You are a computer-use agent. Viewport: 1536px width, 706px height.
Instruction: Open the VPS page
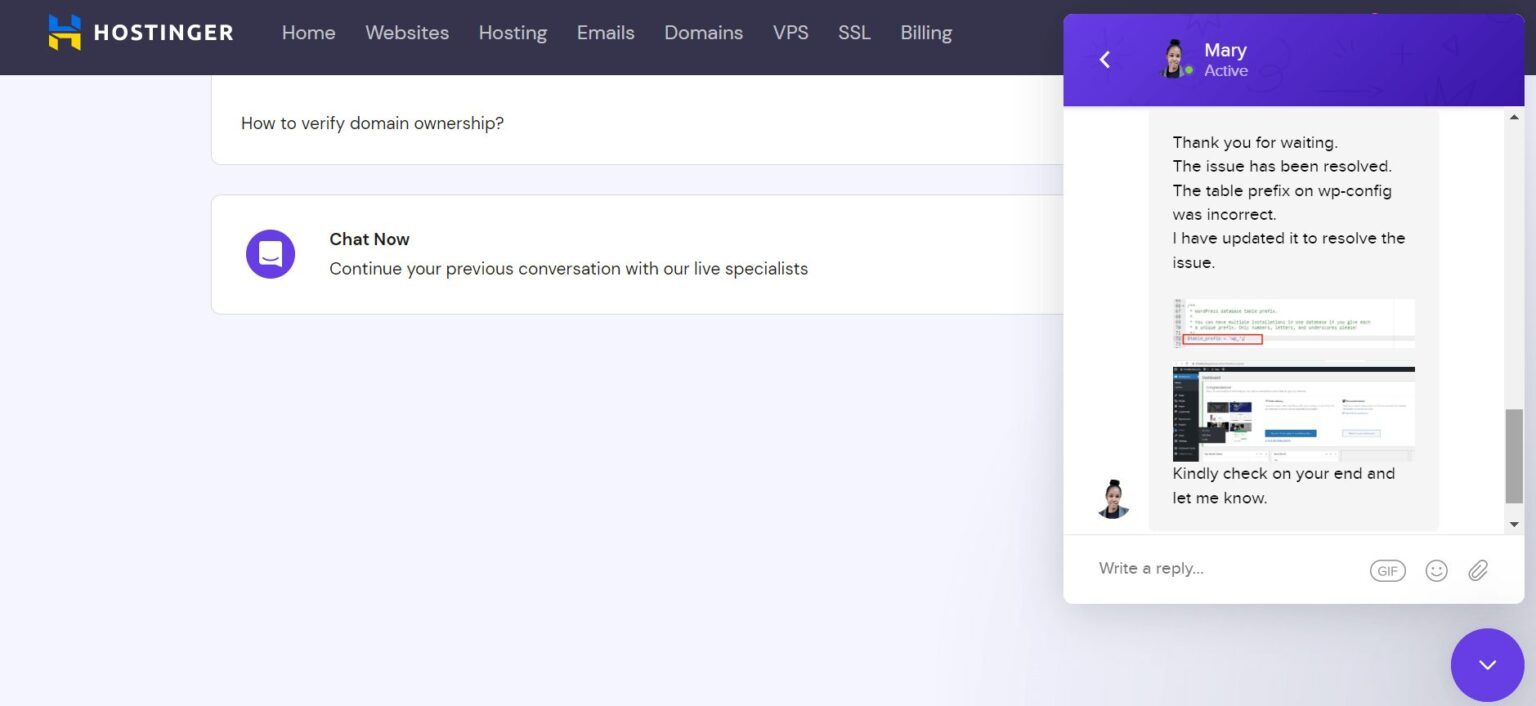(x=790, y=32)
